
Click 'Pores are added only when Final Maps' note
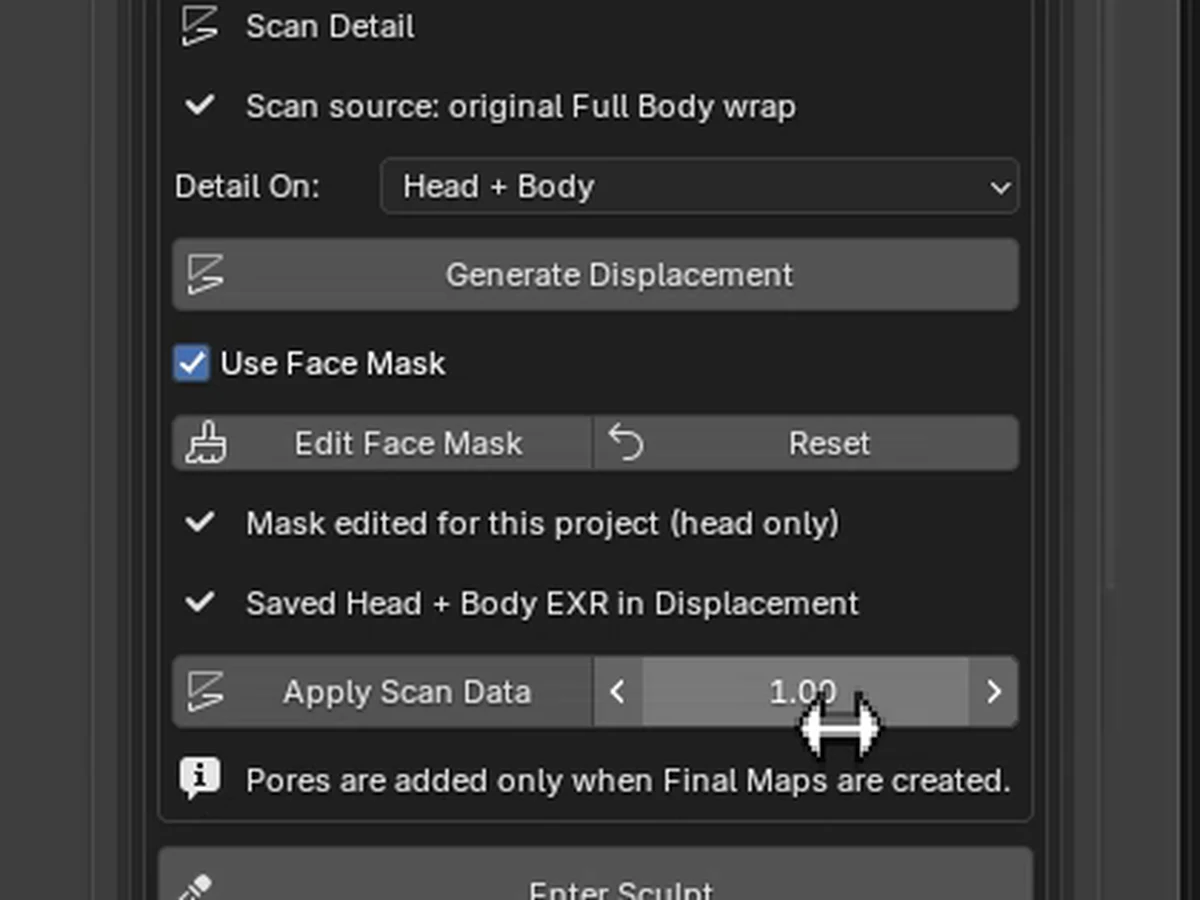pos(628,780)
